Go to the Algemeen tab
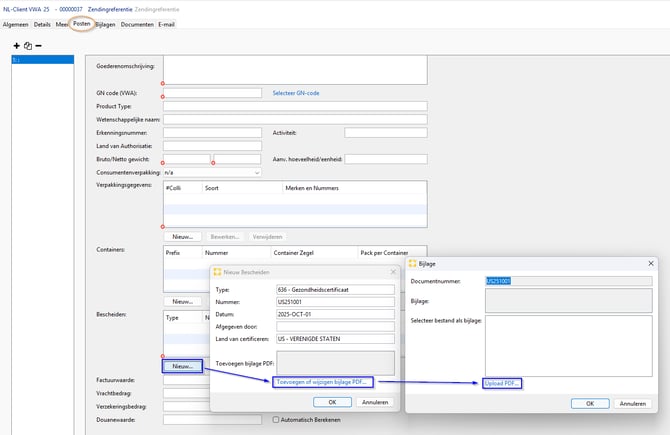The image size is (670, 435). point(16,24)
